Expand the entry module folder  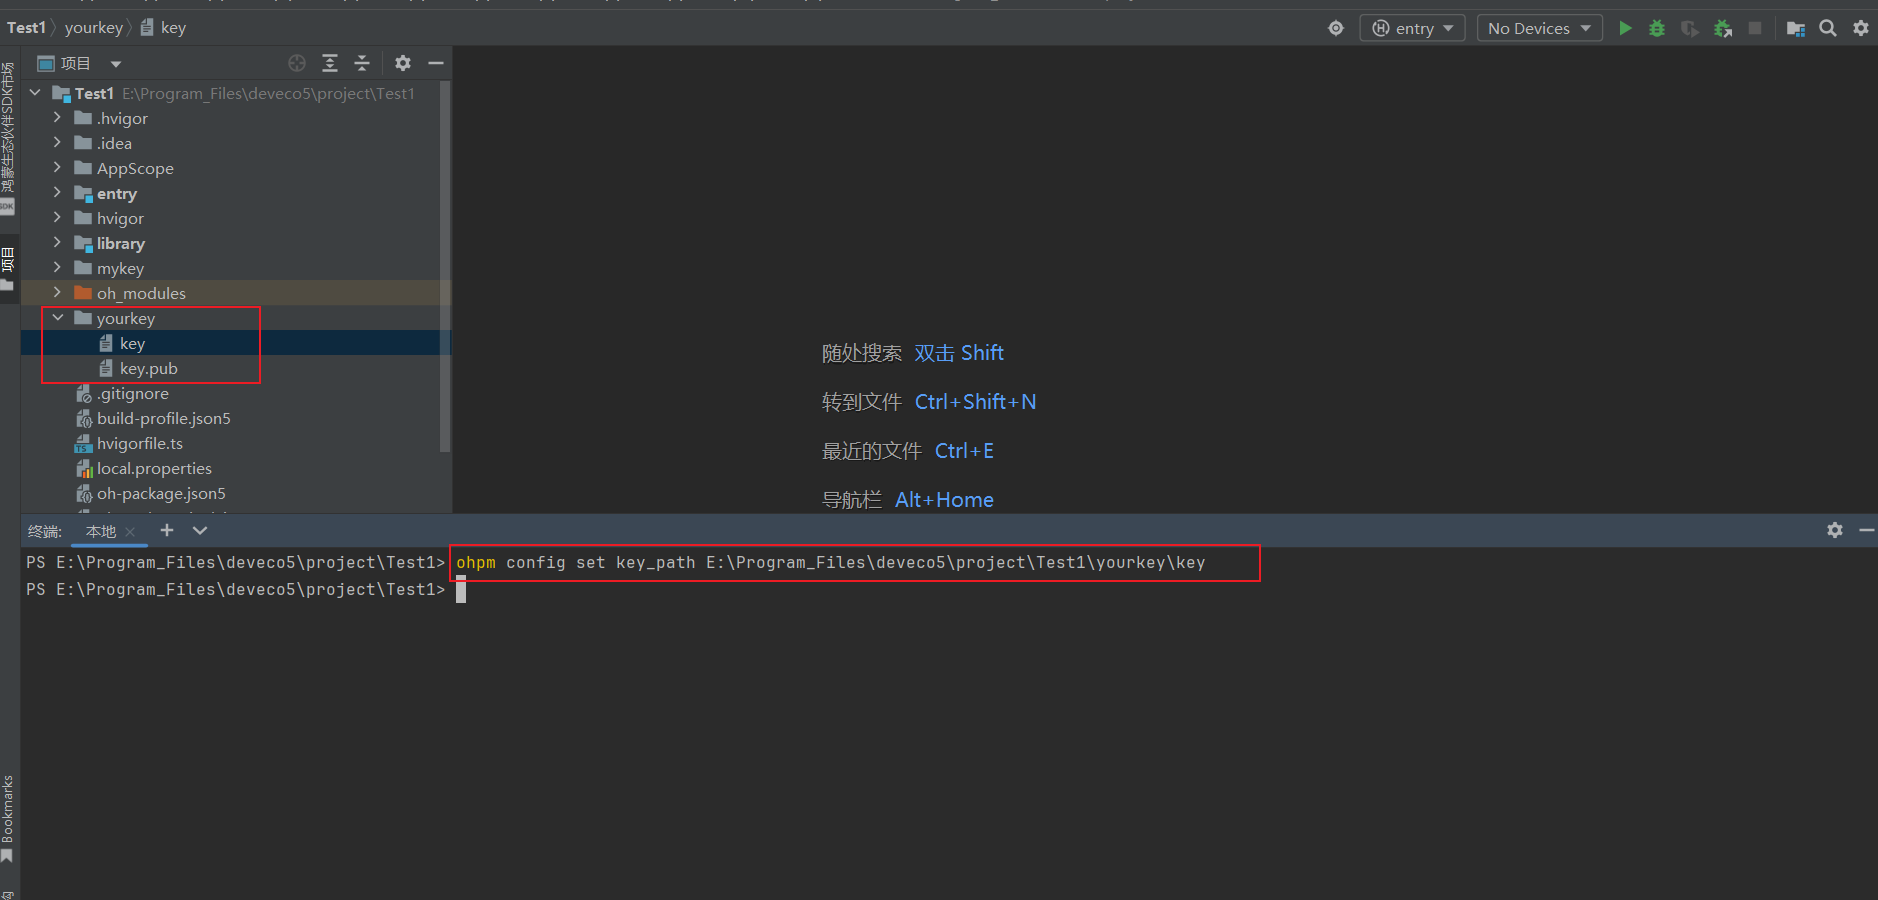(x=57, y=193)
